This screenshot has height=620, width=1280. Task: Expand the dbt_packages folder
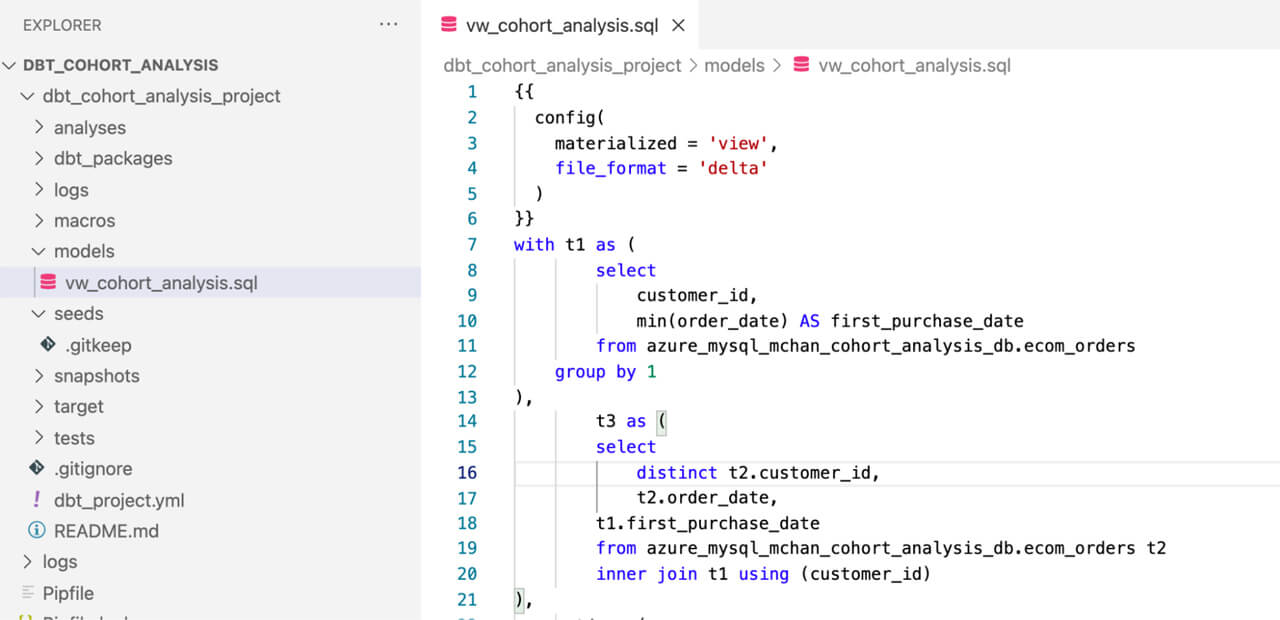pyautogui.click(x=39, y=158)
